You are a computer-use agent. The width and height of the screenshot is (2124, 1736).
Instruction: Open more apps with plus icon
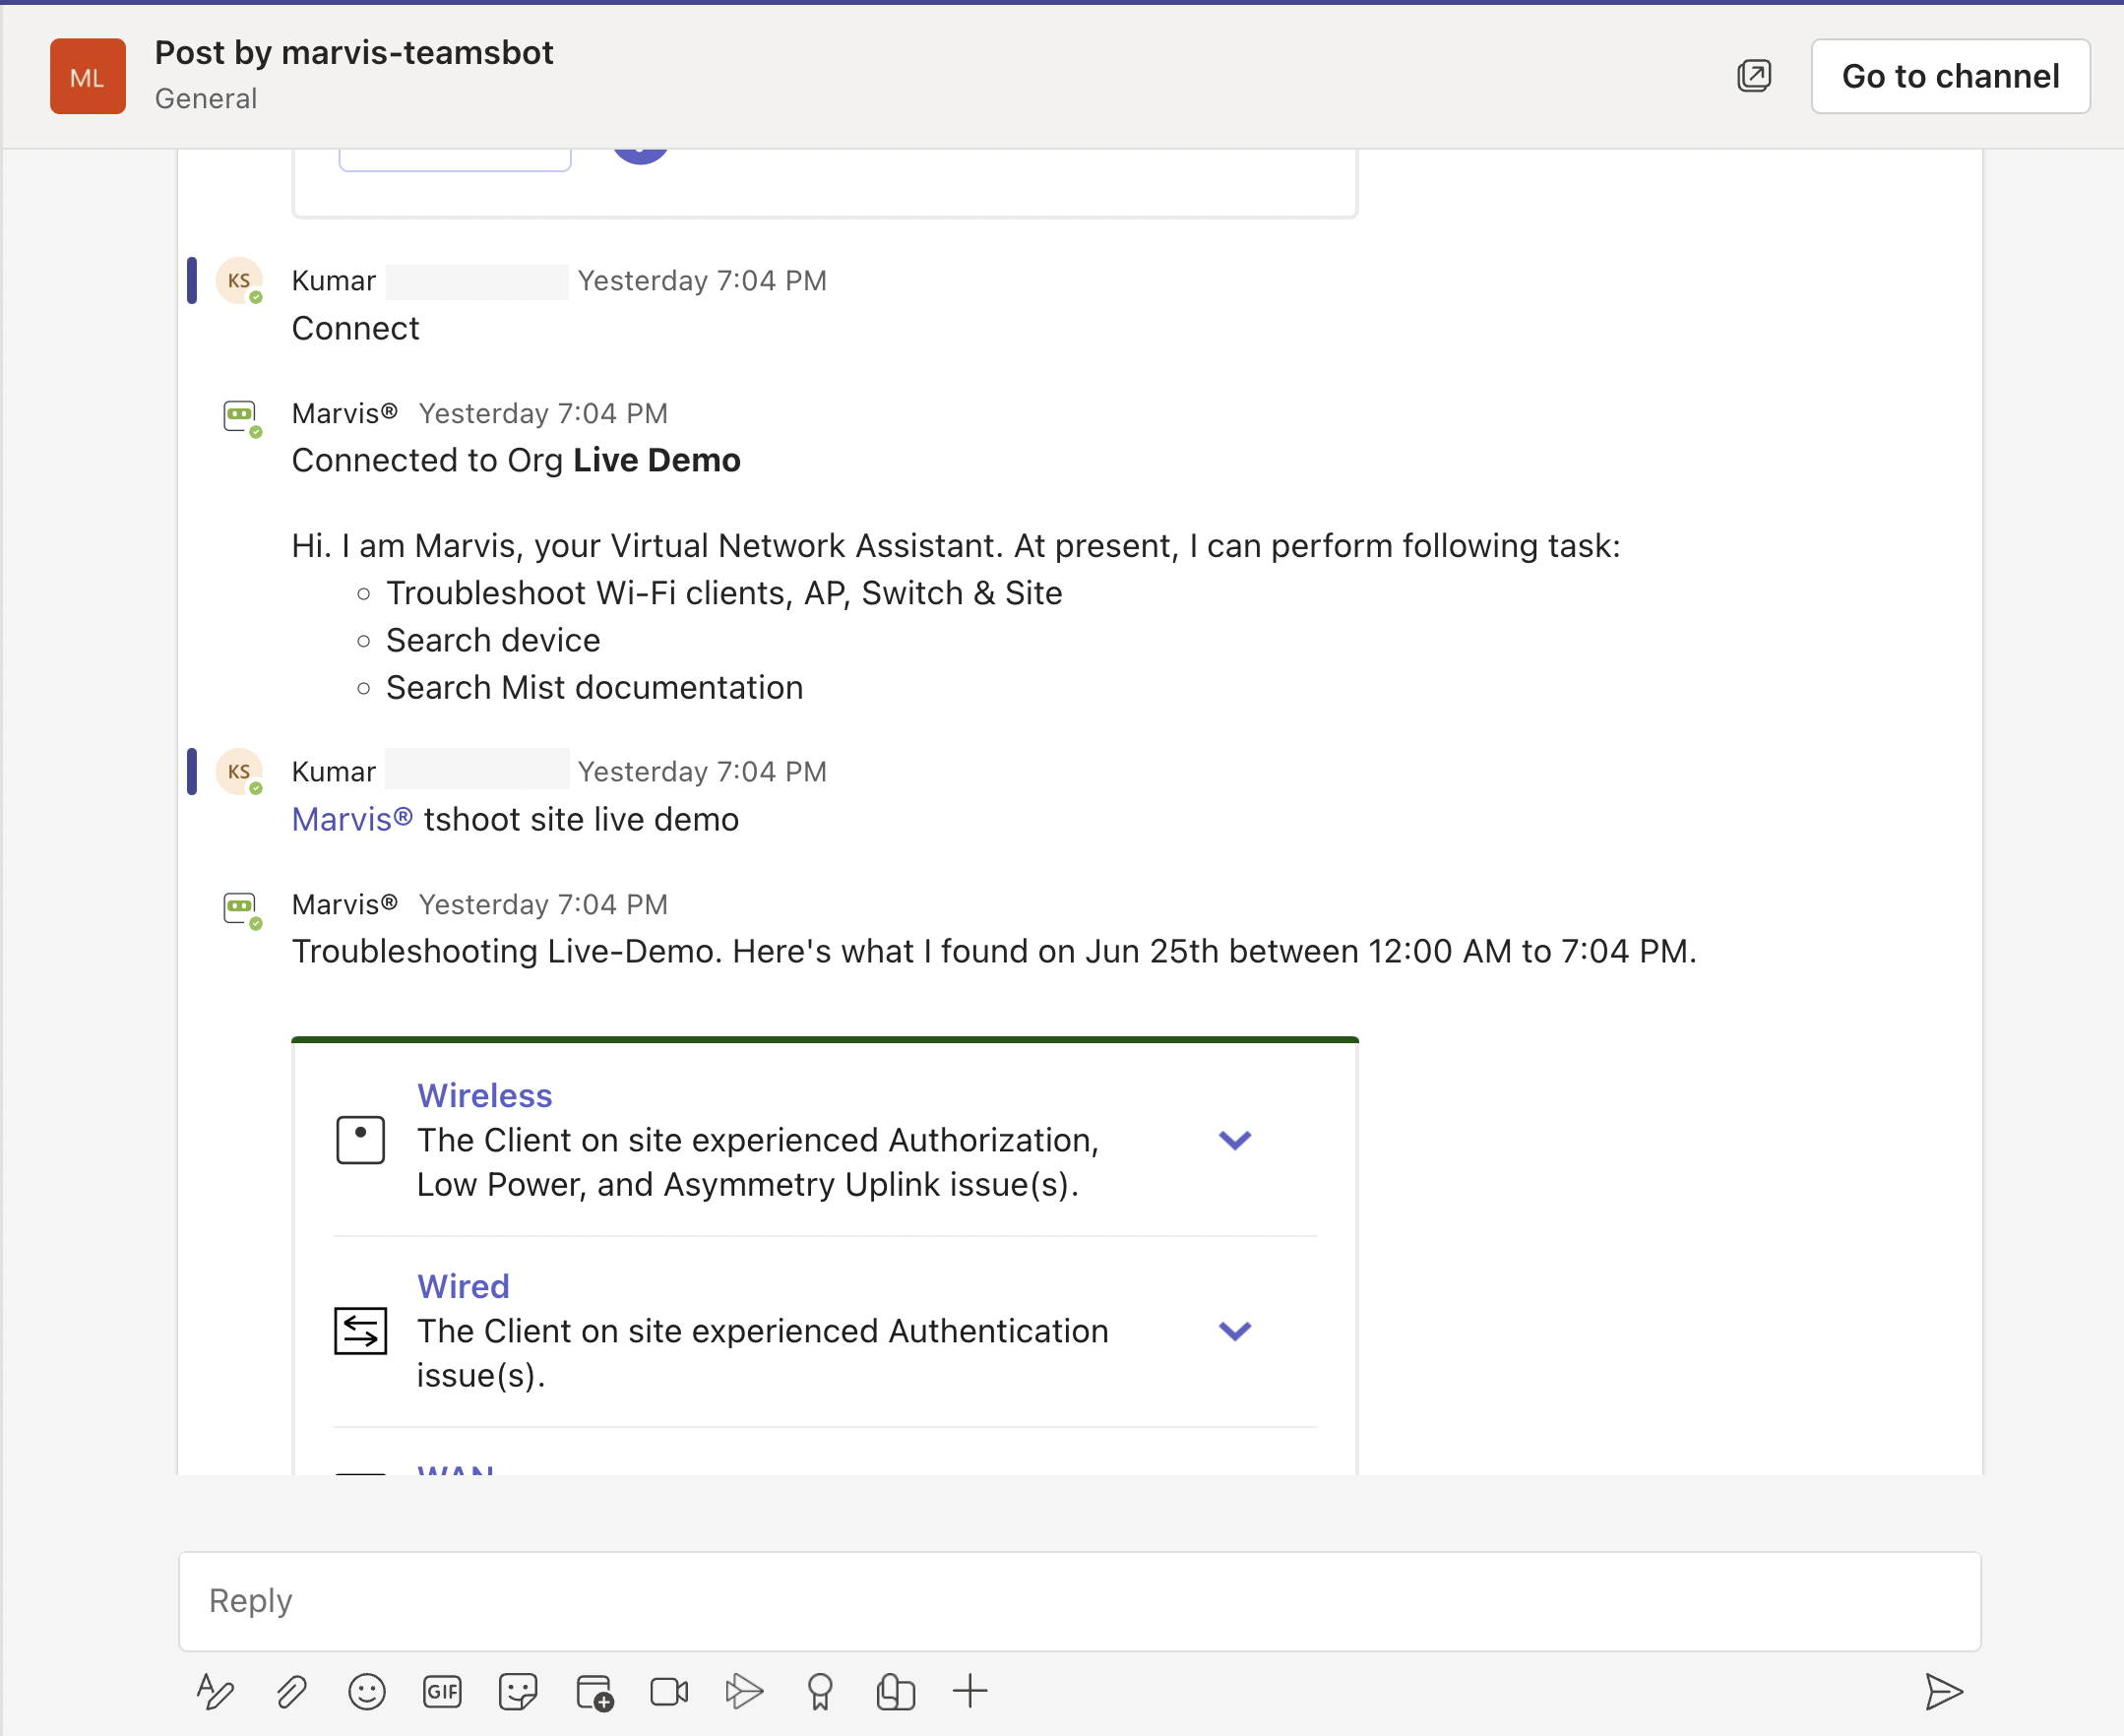coord(970,1692)
